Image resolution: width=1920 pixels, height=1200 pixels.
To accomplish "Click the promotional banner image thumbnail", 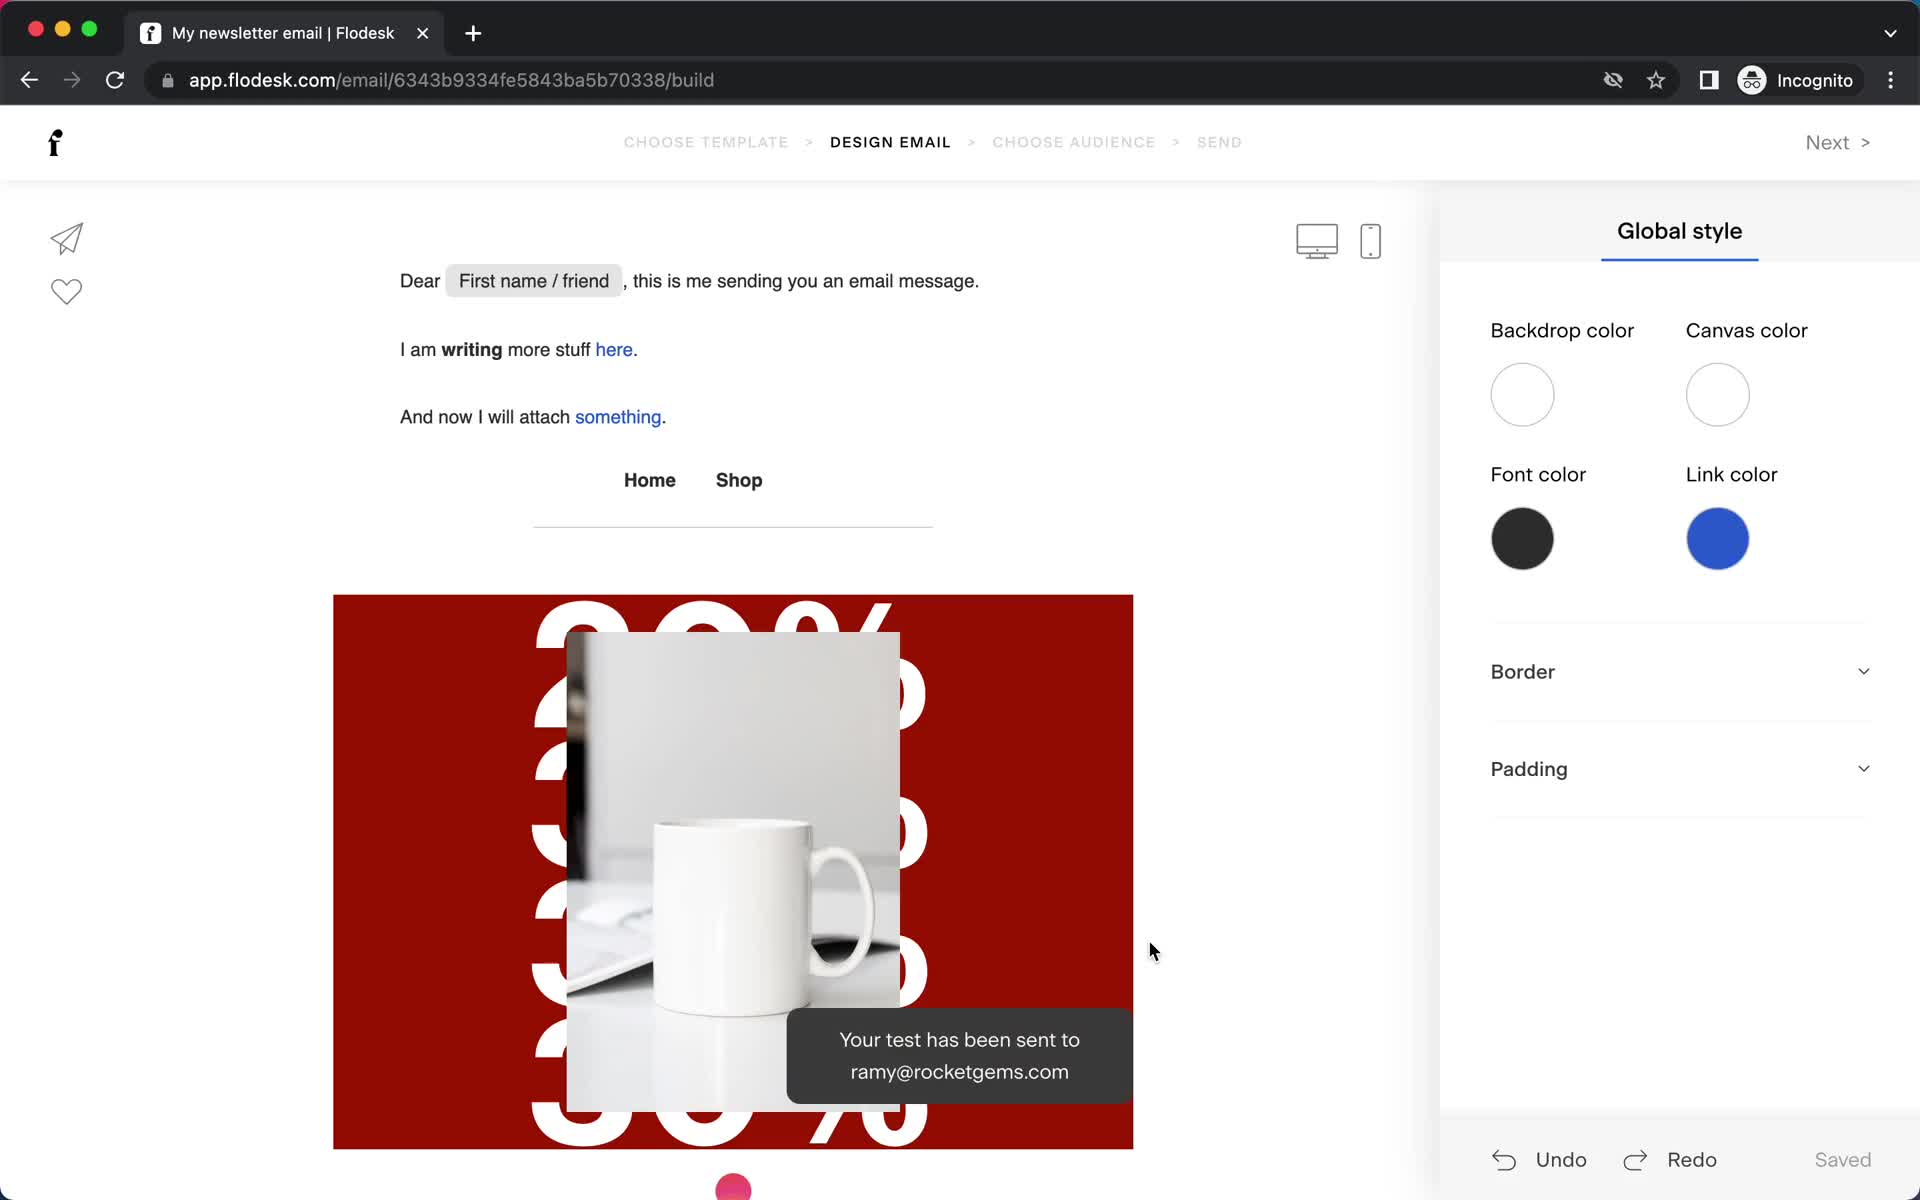I will [733, 871].
